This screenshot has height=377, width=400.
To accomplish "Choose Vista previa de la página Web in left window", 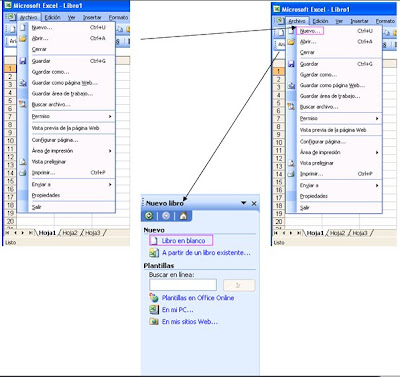I will (x=65, y=128).
